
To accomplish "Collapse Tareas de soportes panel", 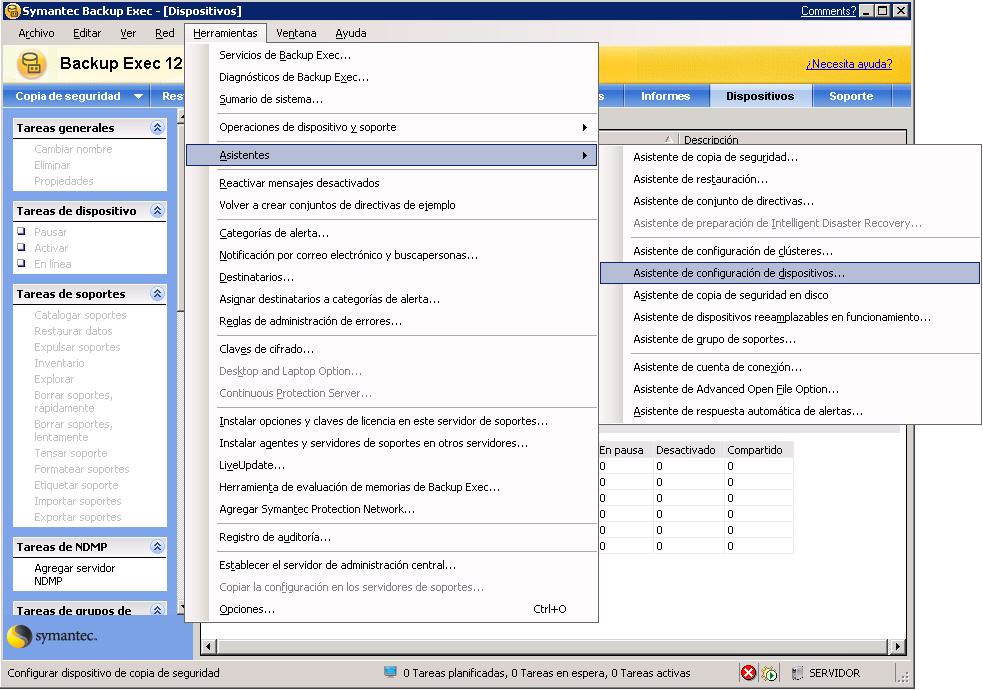I will pos(157,293).
